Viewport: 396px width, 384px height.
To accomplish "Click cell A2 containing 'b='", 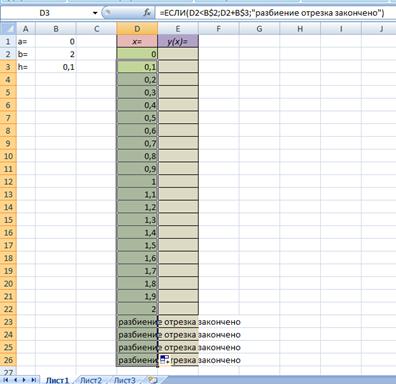I will [x=26, y=54].
